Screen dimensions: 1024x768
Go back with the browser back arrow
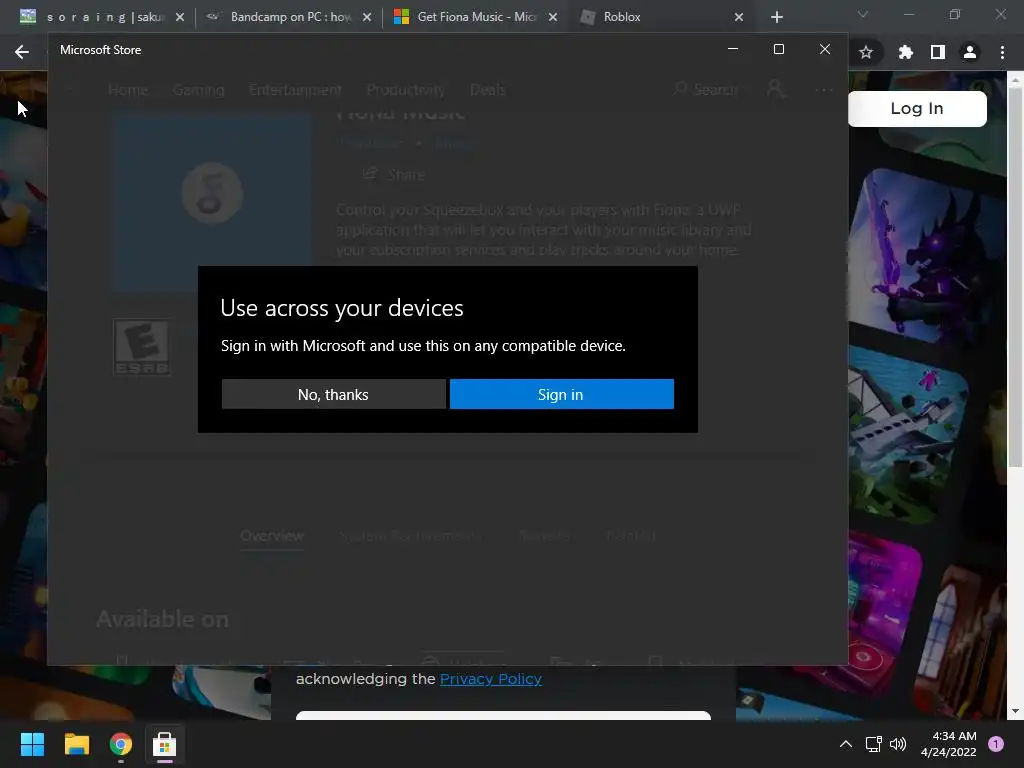point(22,52)
